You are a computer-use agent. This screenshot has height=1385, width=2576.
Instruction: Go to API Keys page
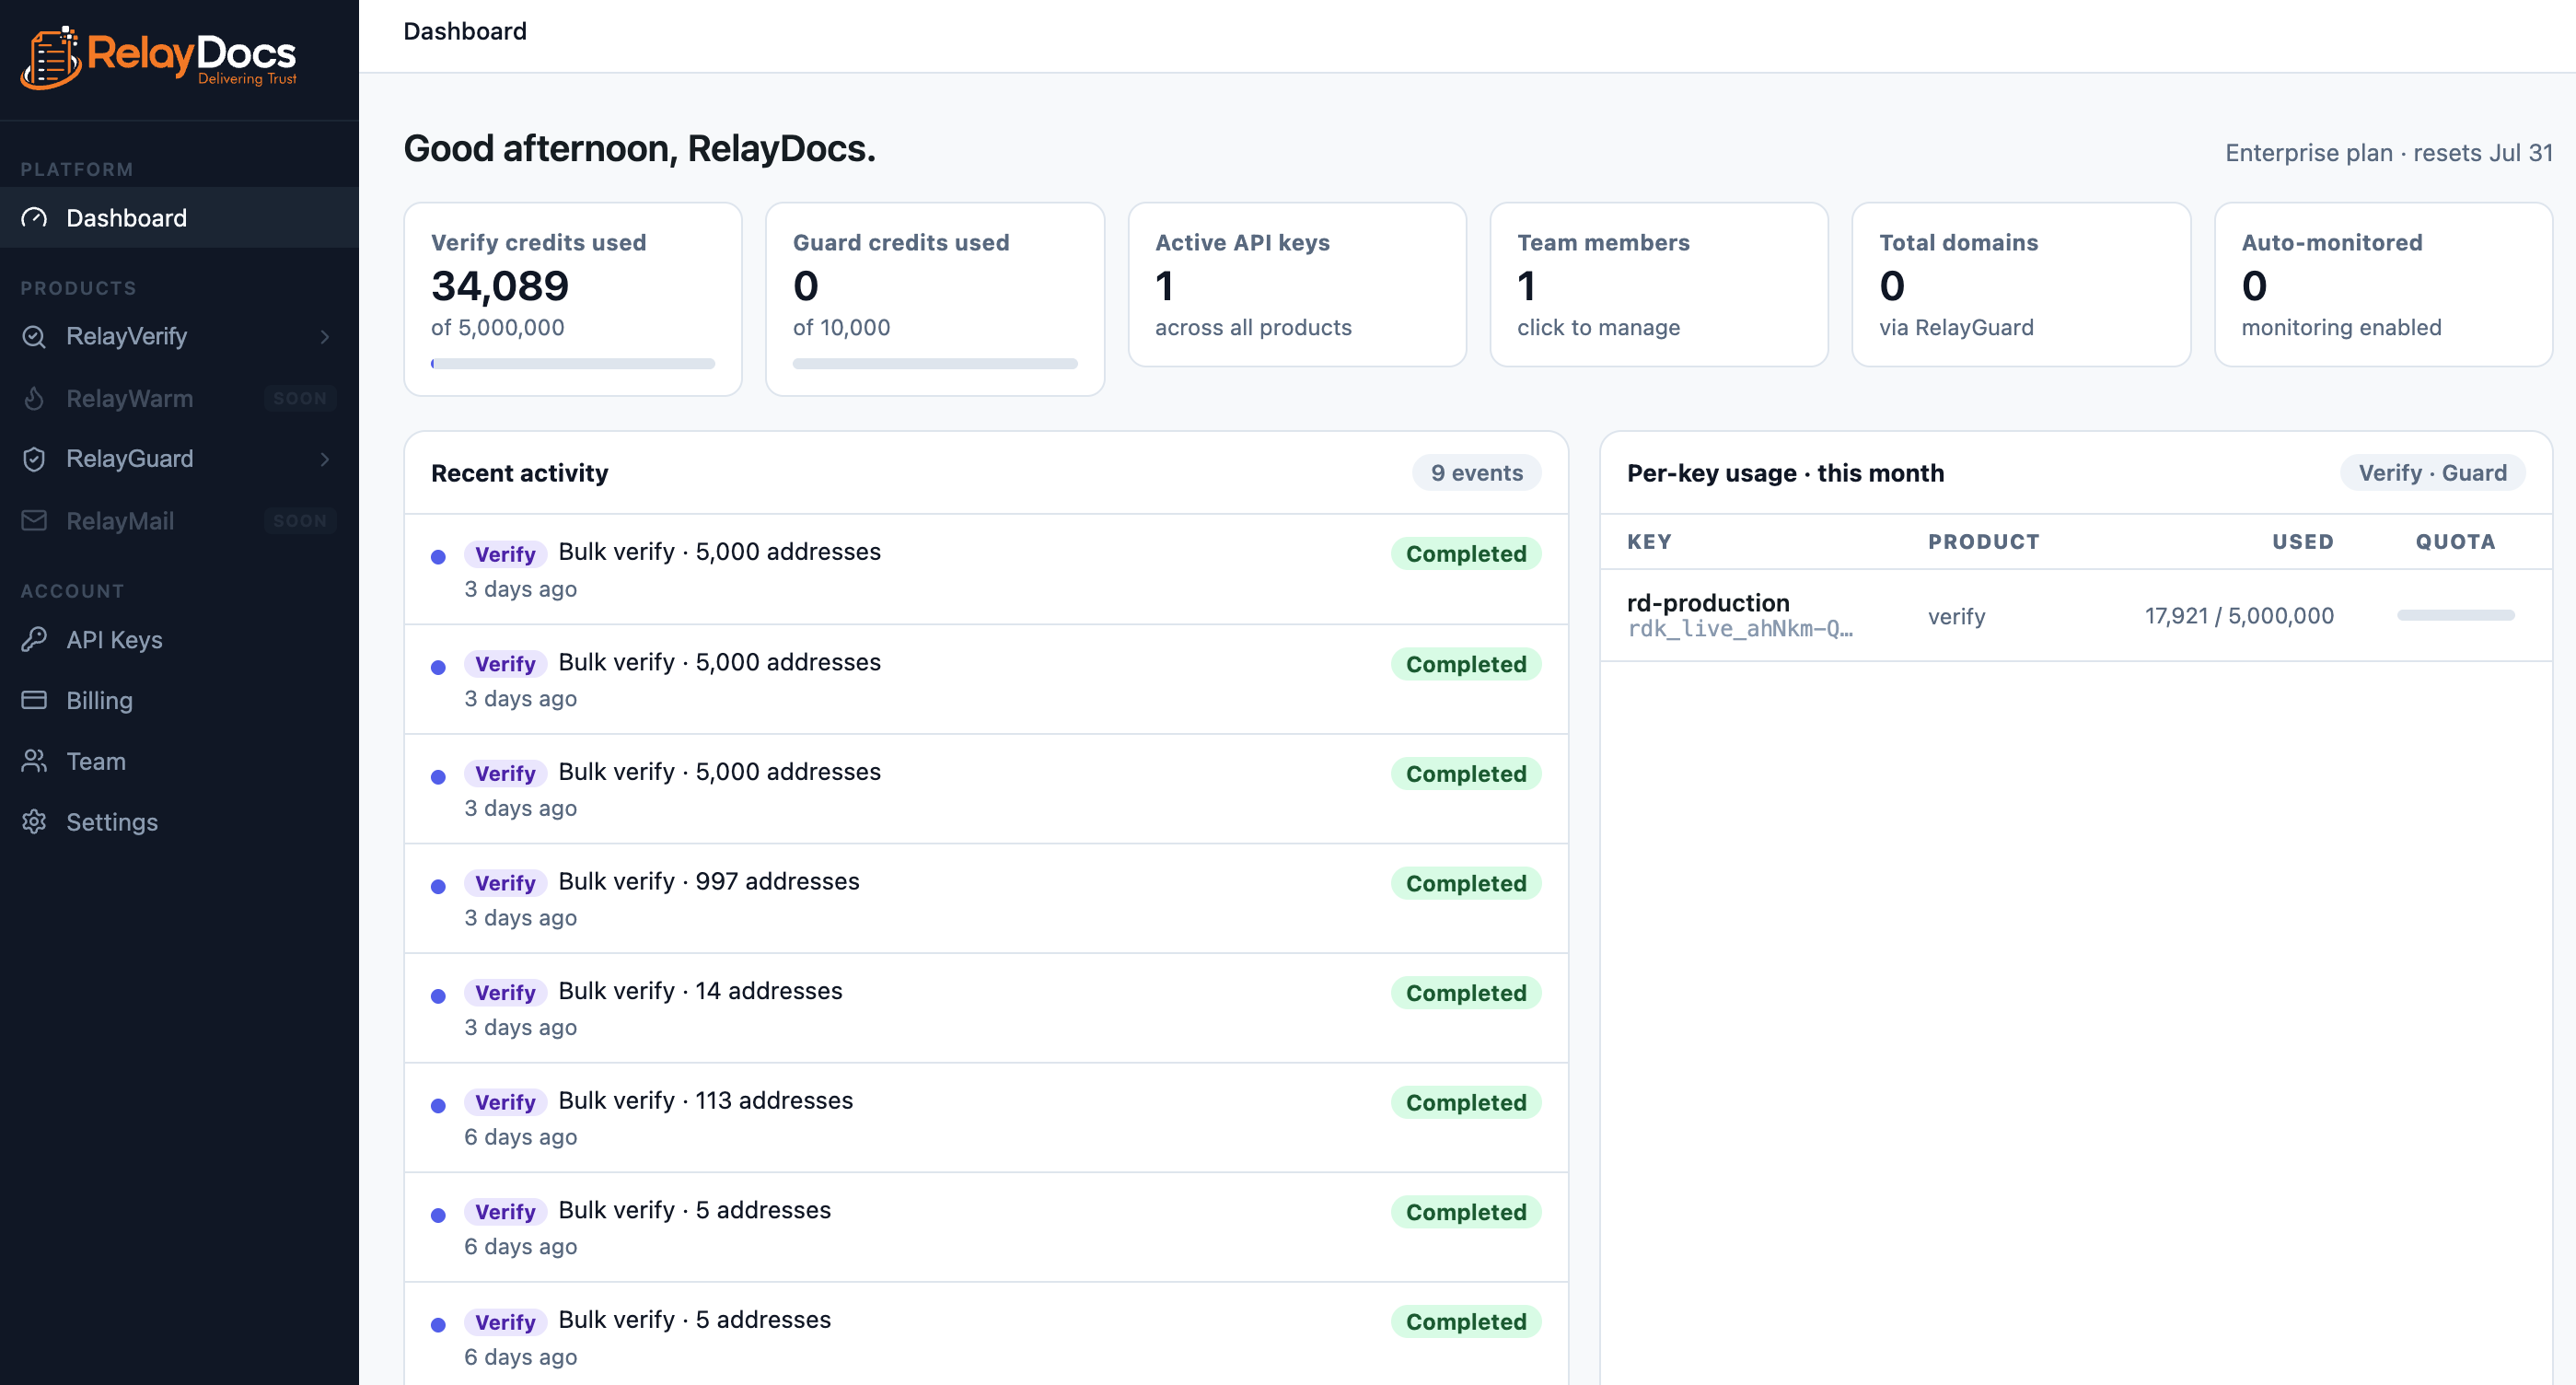[179, 640]
